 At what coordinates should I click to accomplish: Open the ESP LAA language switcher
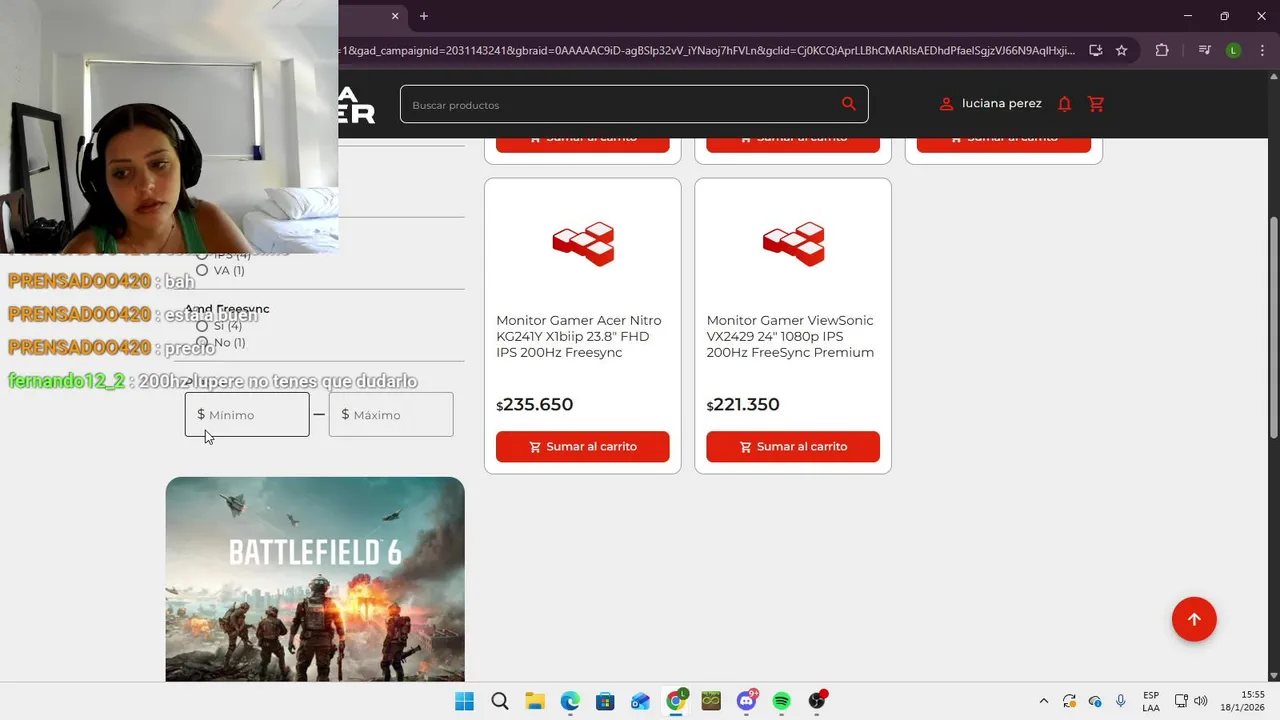pos(1151,701)
